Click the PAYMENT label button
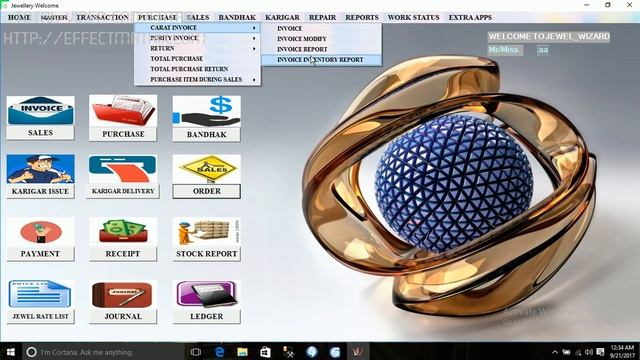This screenshot has height=360, width=640. coord(40,254)
